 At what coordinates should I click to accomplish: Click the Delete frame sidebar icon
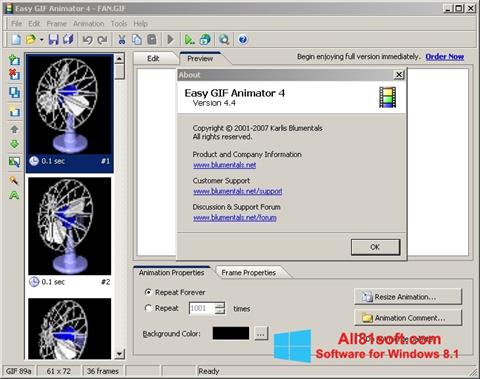(14, 74)
